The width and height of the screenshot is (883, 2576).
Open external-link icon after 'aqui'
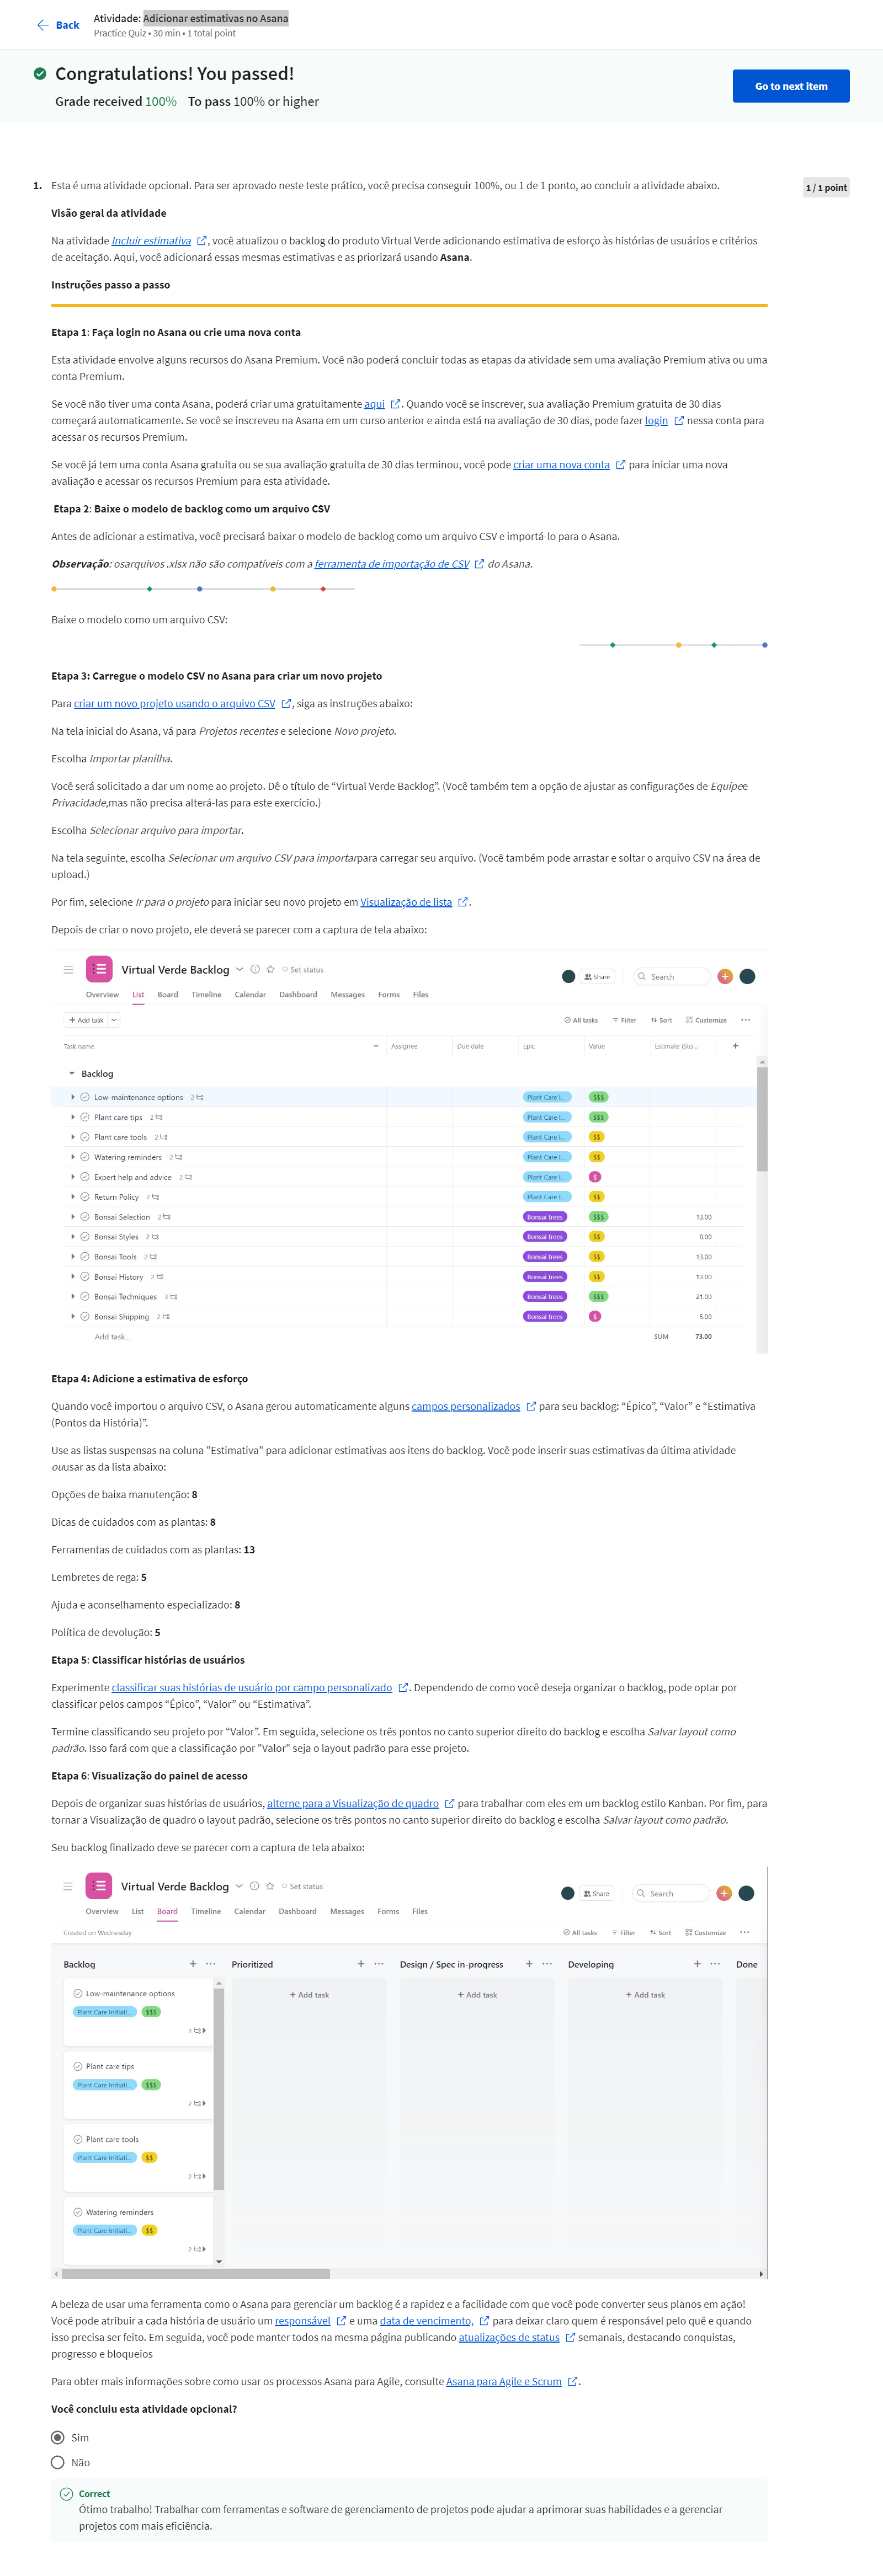395,404
